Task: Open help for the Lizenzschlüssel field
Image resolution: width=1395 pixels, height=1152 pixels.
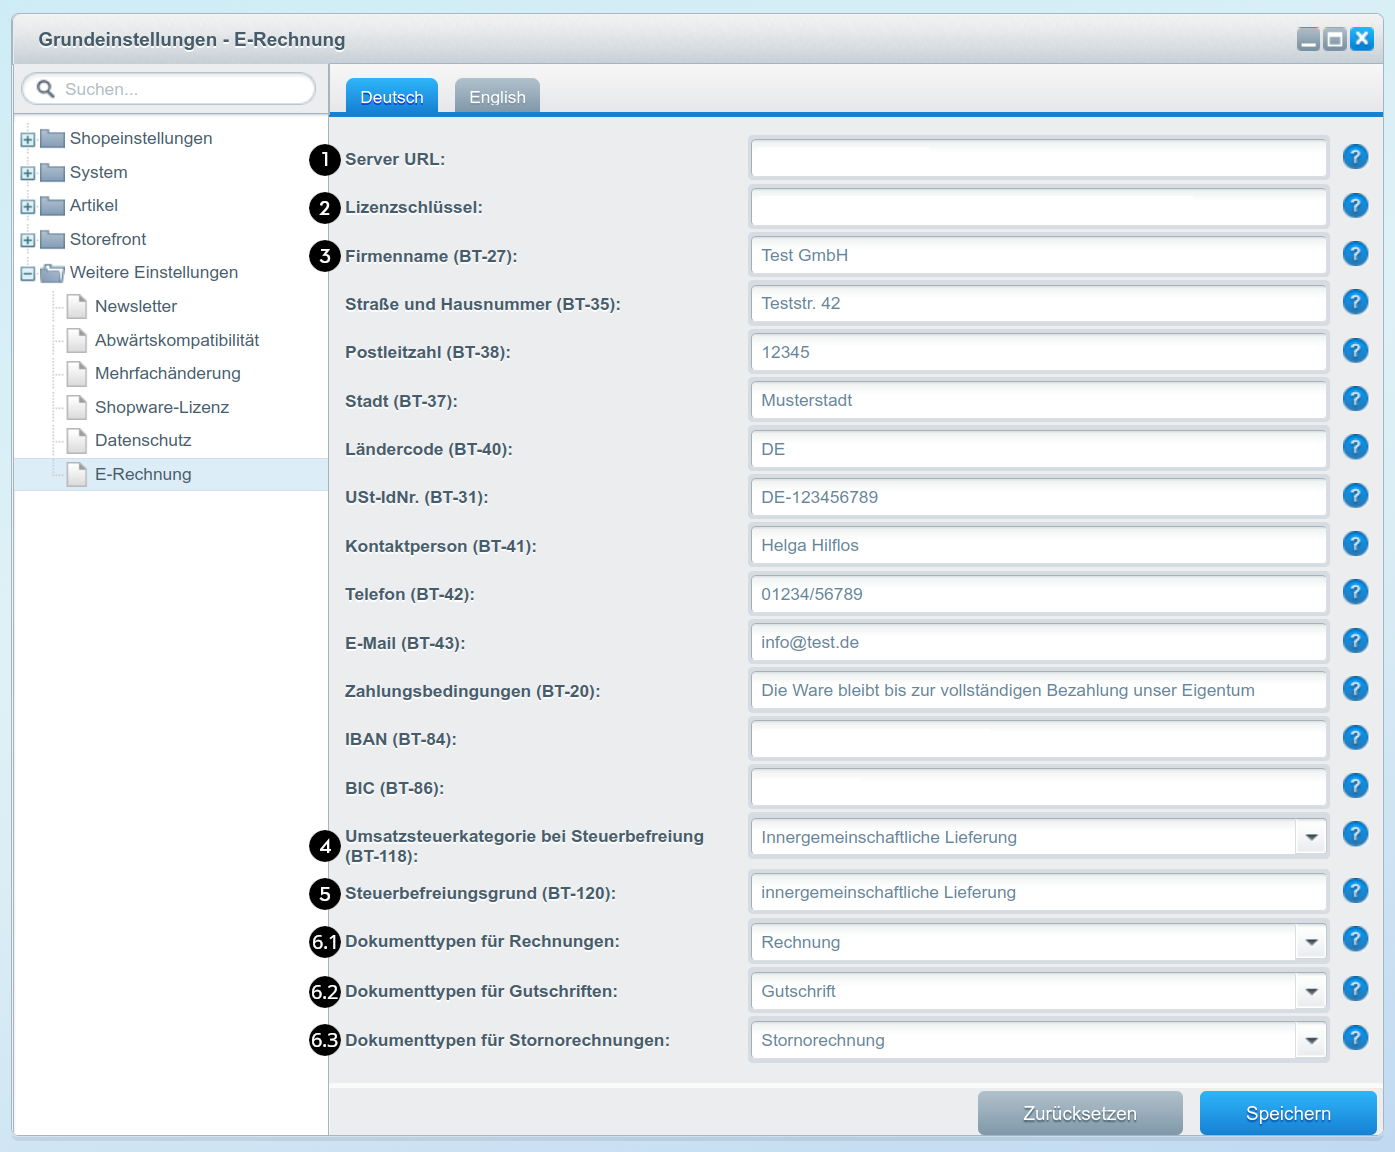Action: click(1355, 205)
